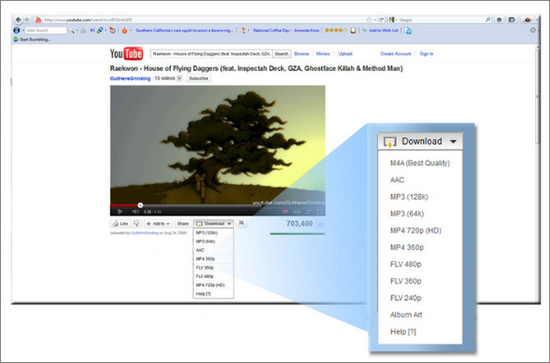Open the Add to dropdown

coord(158,223)
